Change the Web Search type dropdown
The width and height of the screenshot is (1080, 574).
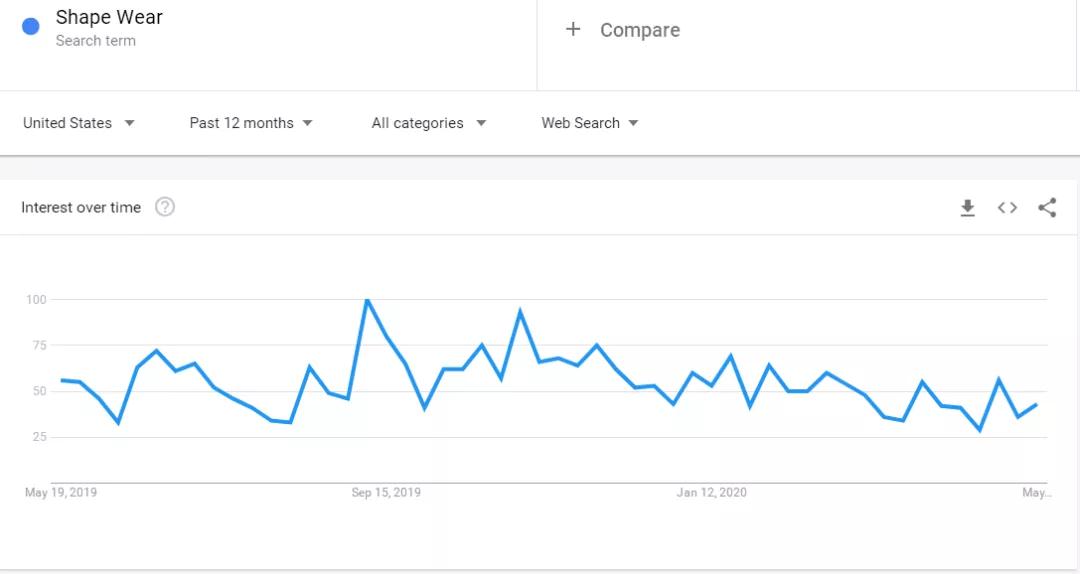point(590,123)
